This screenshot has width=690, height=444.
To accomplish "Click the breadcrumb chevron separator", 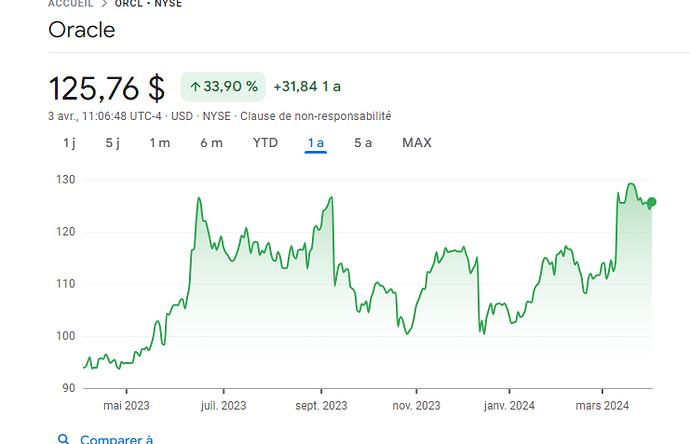I will 104,4.
